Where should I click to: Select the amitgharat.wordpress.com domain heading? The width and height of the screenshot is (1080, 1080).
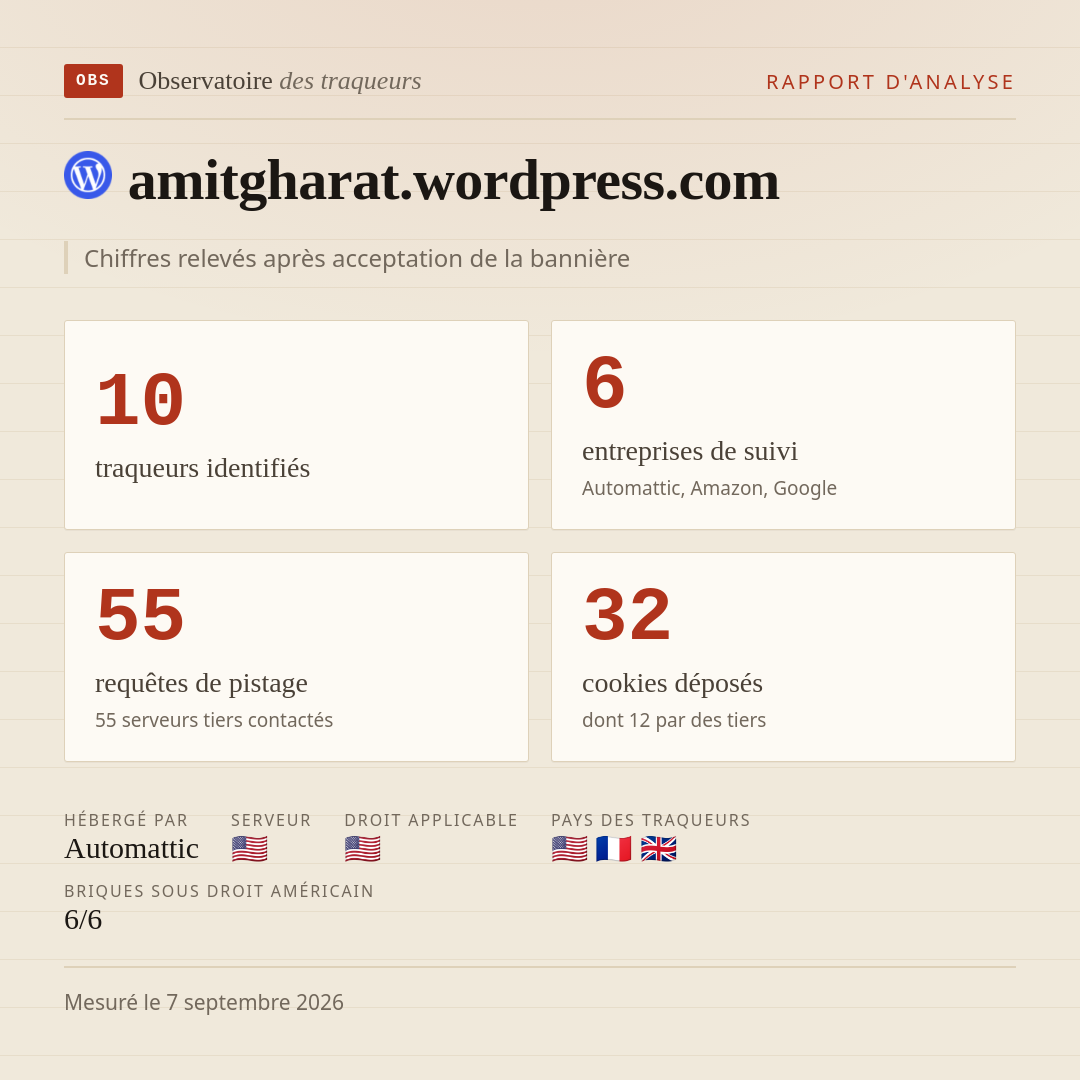[453, 181]
